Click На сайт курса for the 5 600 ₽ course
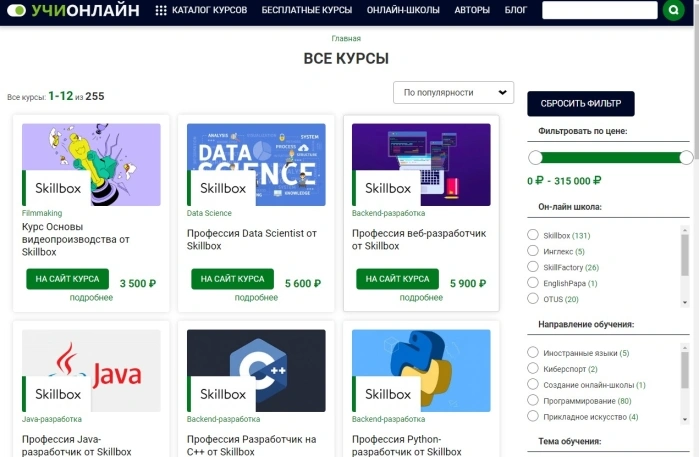 [232, 279]
